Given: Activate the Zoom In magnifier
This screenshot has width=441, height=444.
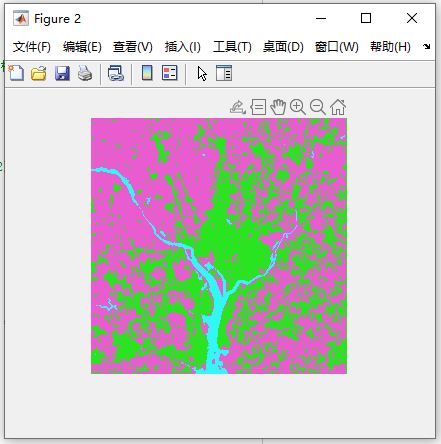Looking at the screenshot, I should (x=298, y=107).
